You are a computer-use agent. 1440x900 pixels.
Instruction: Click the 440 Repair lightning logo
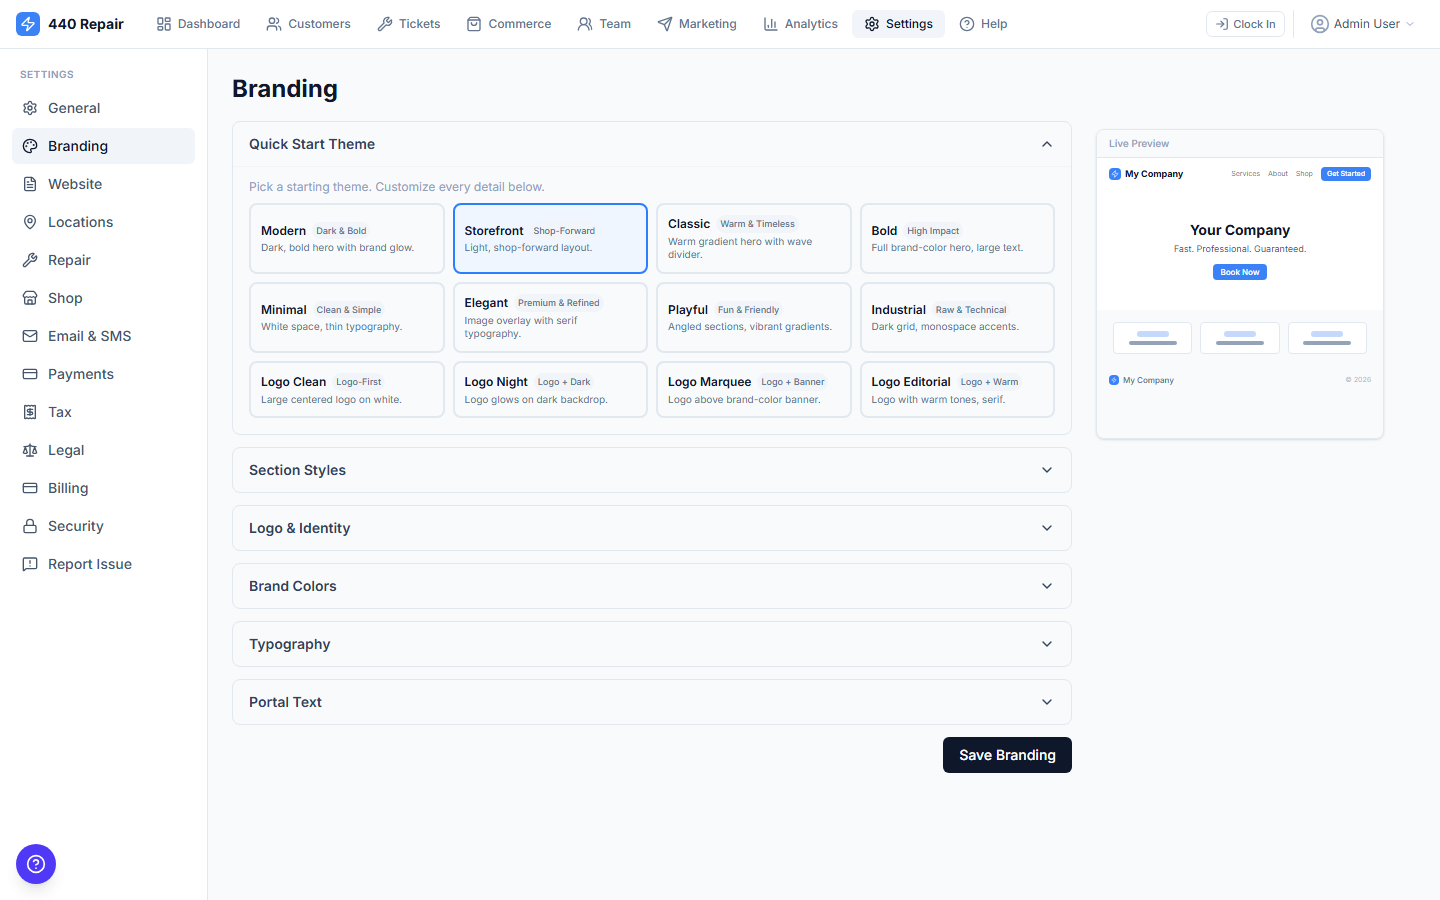[28, 23]
